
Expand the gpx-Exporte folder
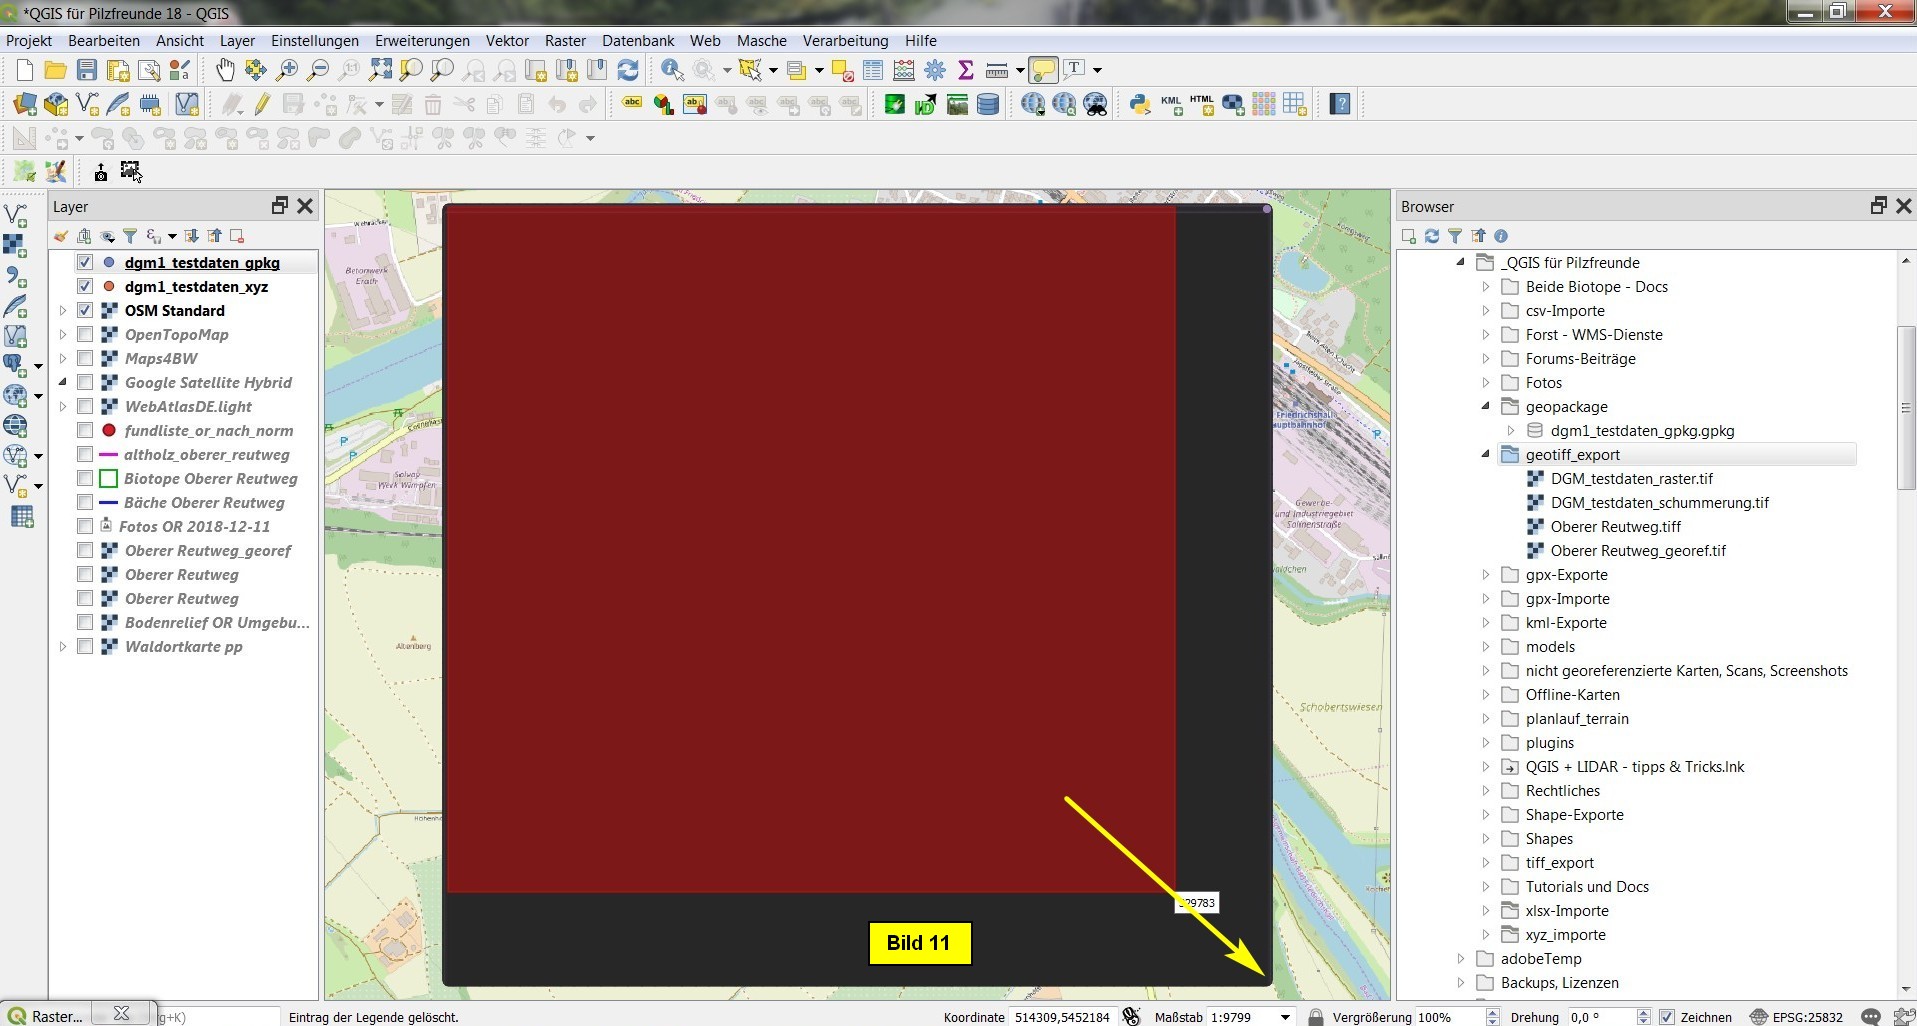point(1486,575)
